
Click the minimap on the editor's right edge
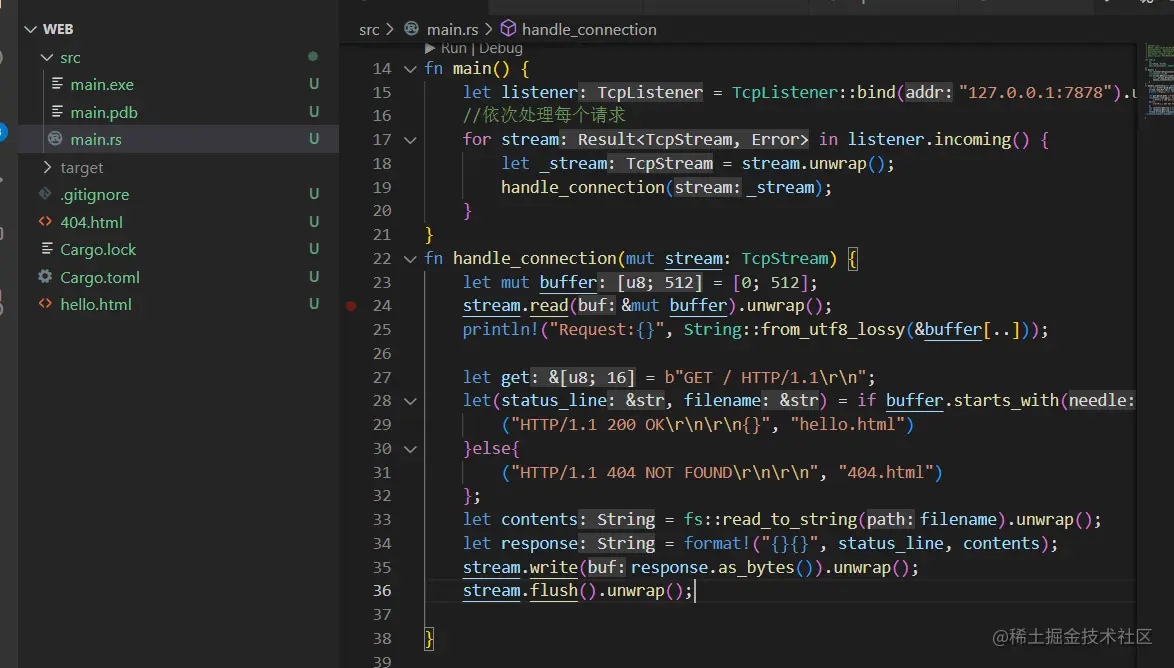(1159, 81)
